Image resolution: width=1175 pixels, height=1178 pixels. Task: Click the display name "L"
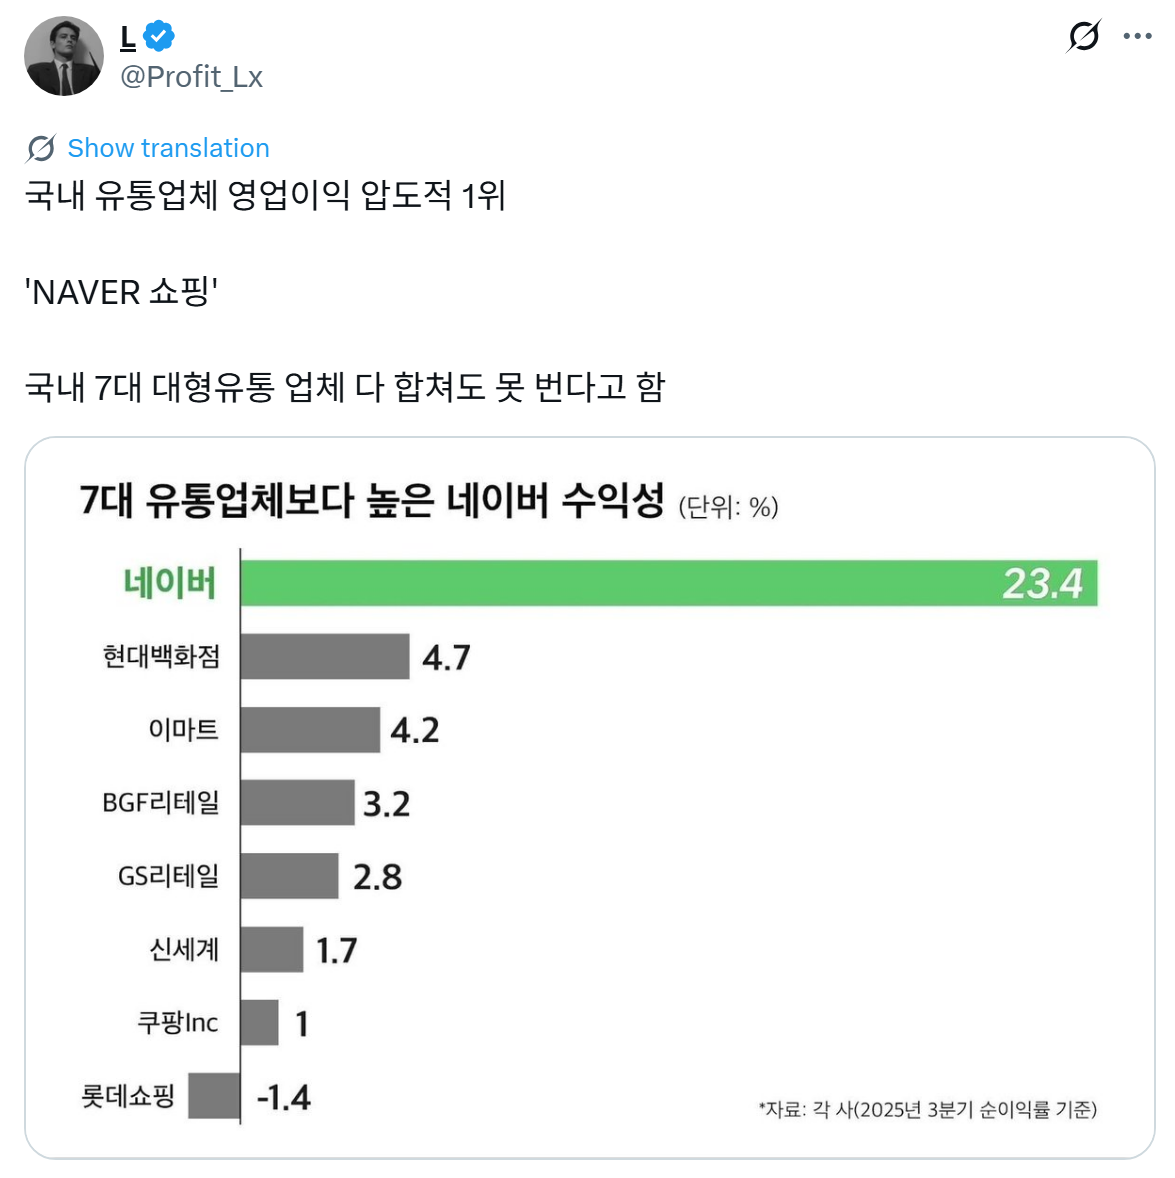127,37
